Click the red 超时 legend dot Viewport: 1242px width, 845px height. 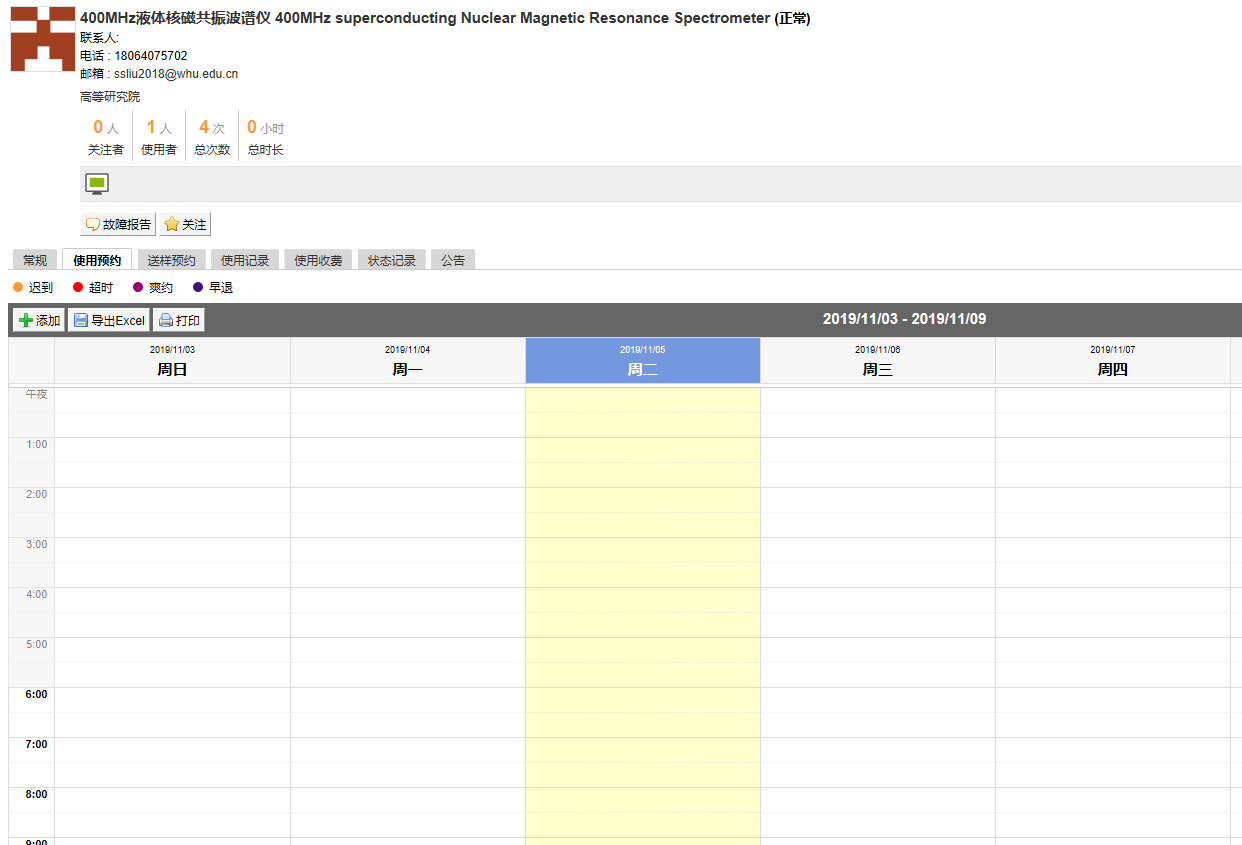(x=78, y=287)
